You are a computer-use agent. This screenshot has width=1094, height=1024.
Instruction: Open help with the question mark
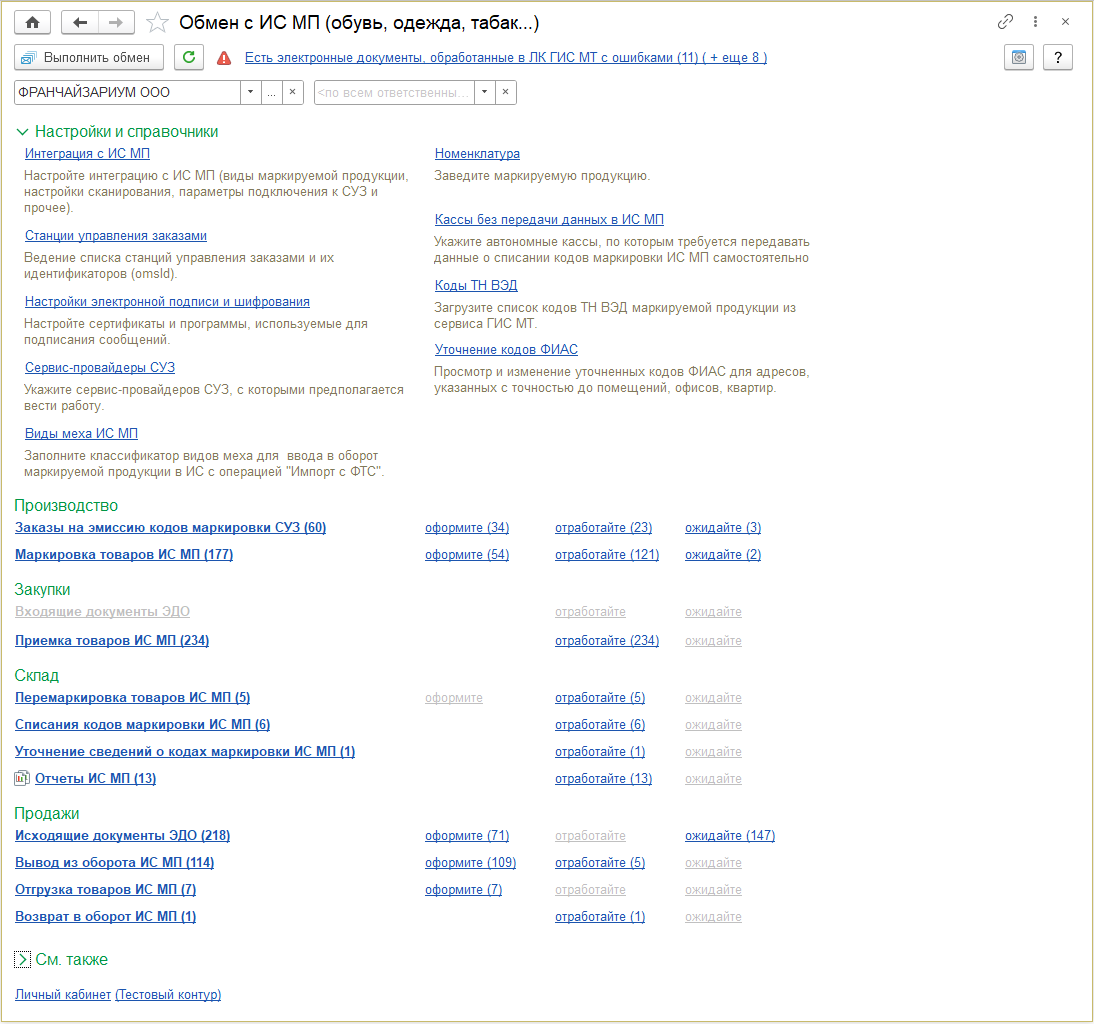(x=1058, y=57)
